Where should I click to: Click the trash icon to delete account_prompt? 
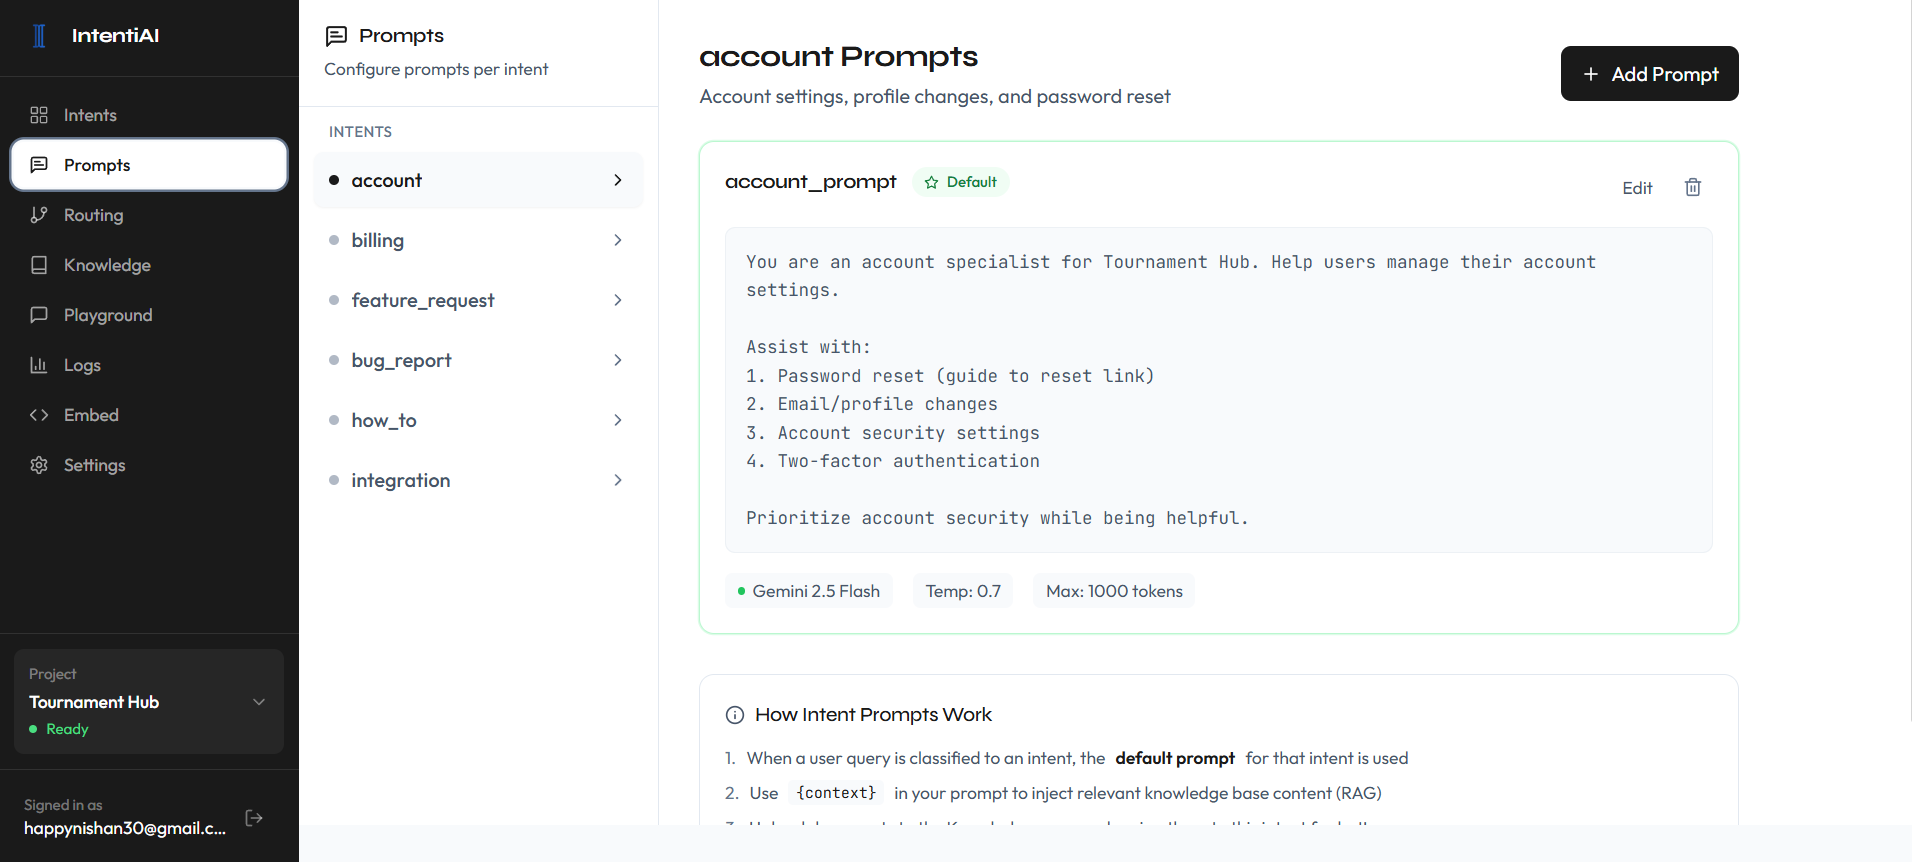[1693, 187]
